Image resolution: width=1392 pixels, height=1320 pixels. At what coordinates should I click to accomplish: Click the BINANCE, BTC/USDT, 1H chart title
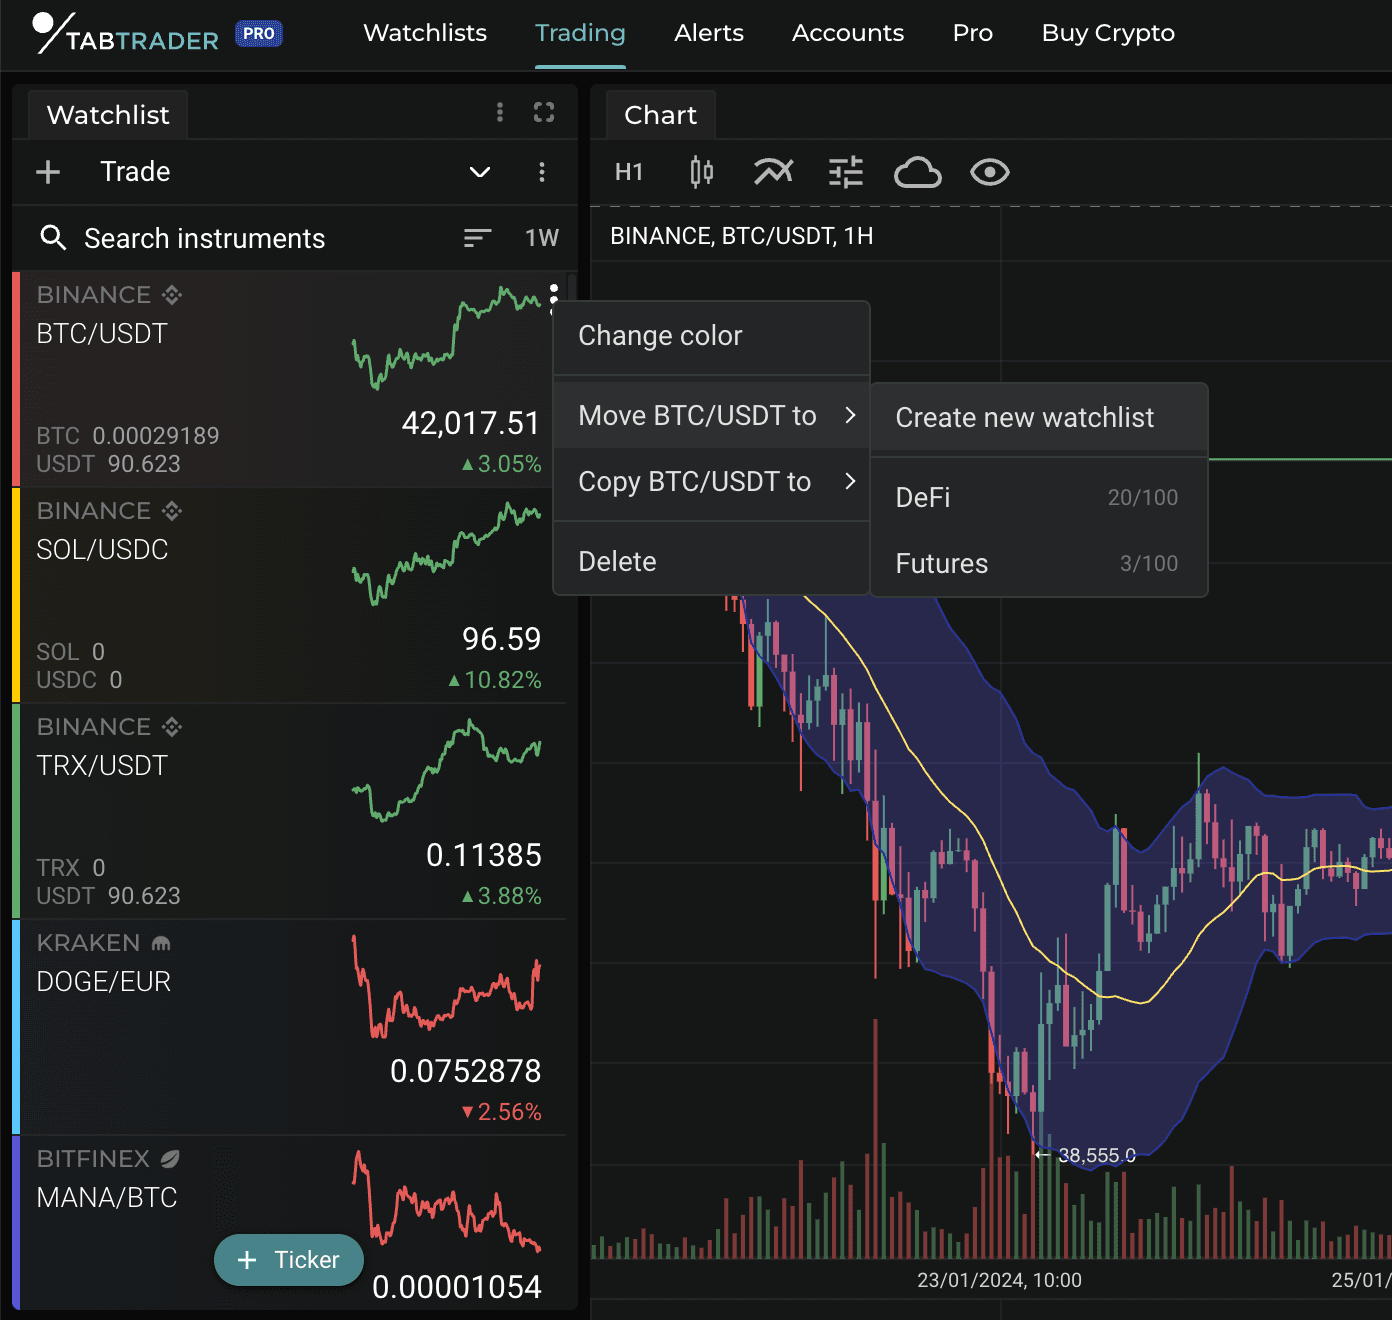[742, 236]
